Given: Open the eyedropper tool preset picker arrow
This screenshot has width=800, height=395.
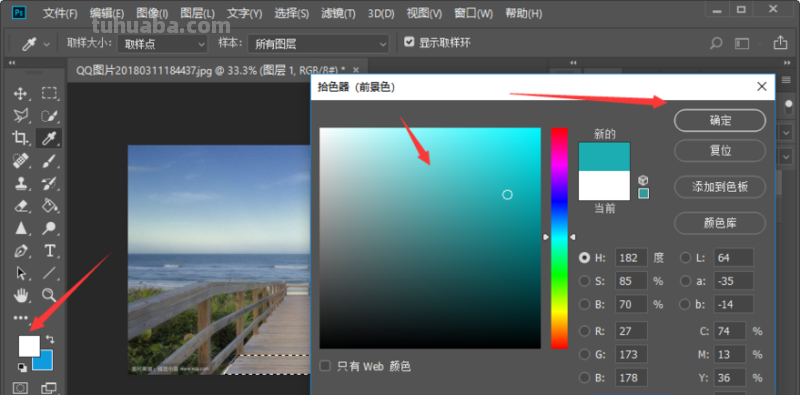Looking at the screenshot, I should [47, 44].
